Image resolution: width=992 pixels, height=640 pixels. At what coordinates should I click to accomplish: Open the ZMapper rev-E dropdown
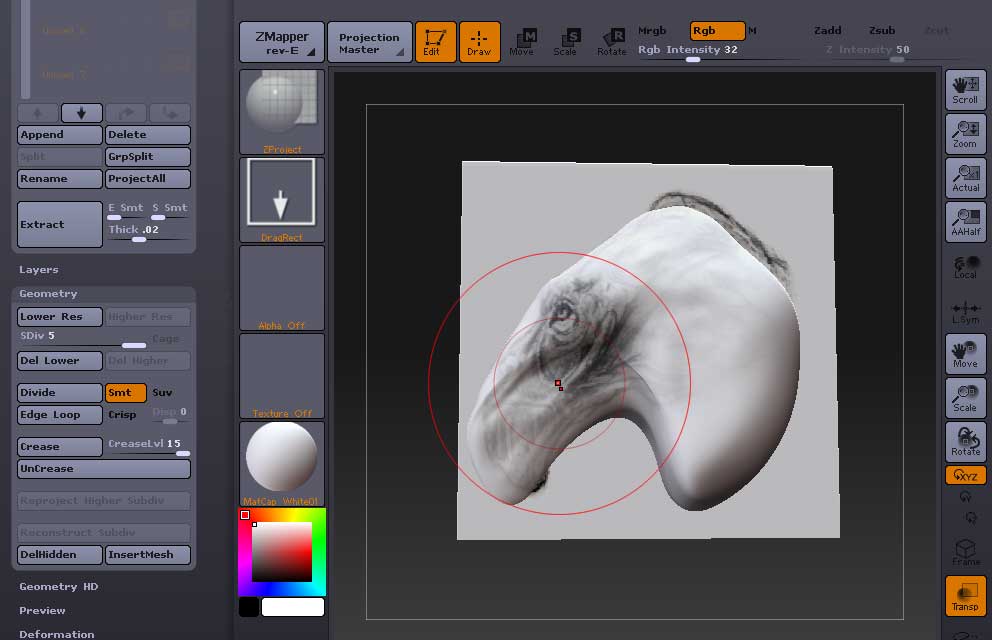coord(282,42)
